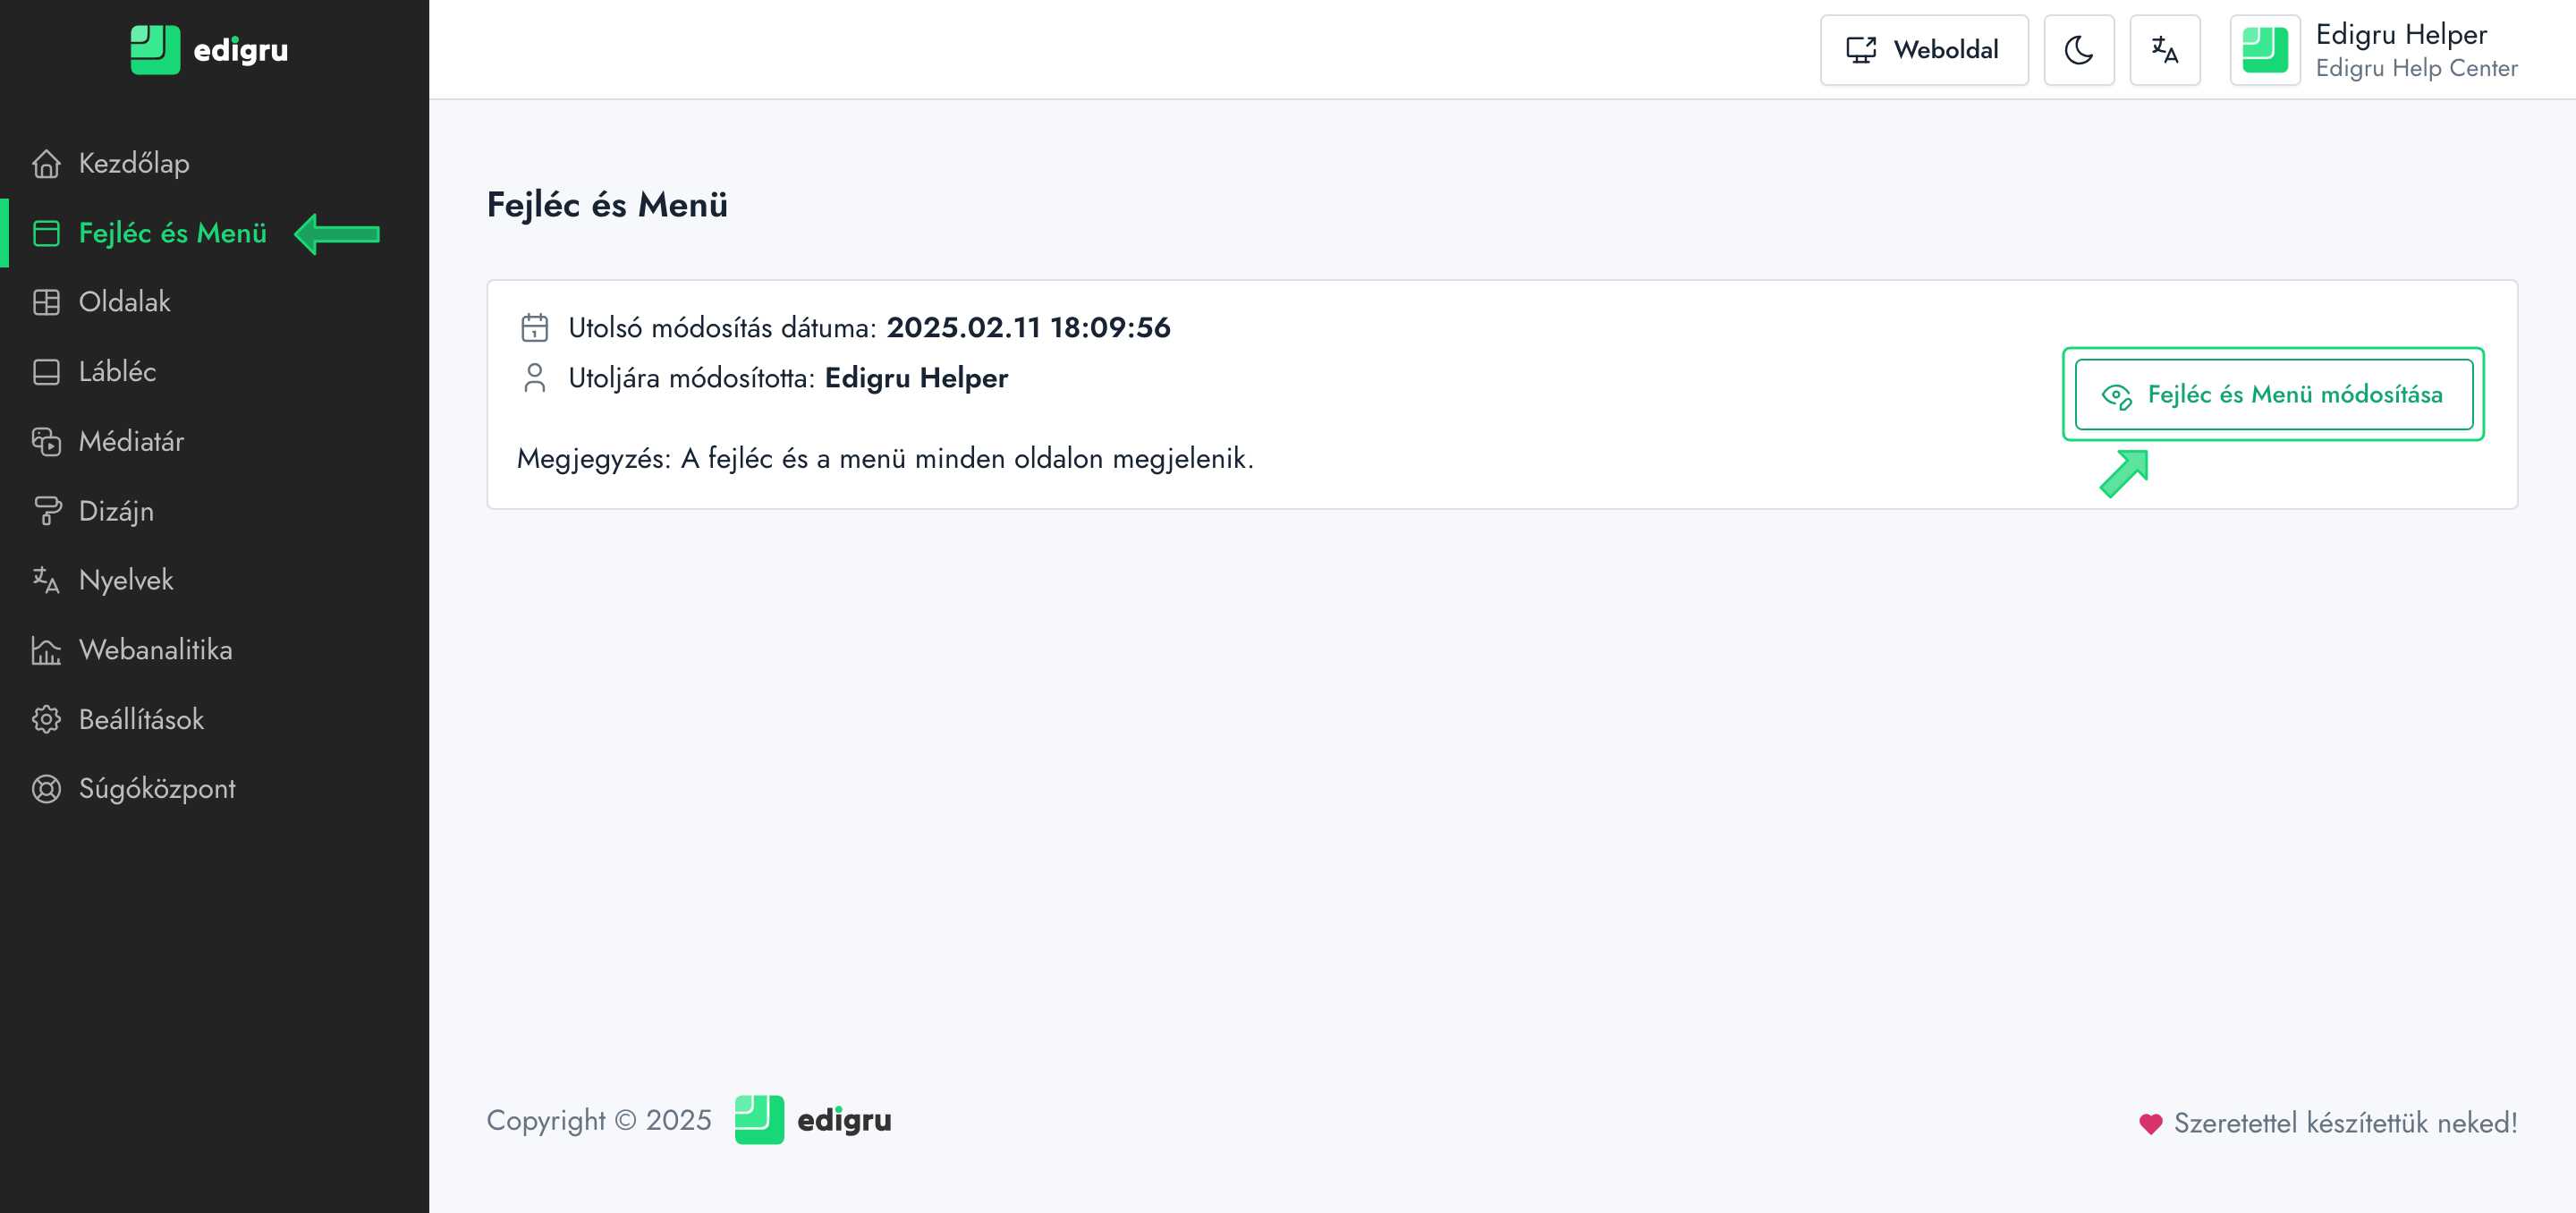Click the Edigru Helper avatar image
Viewport: 2576px width, 1213px height.
(x=2264, y=50)
